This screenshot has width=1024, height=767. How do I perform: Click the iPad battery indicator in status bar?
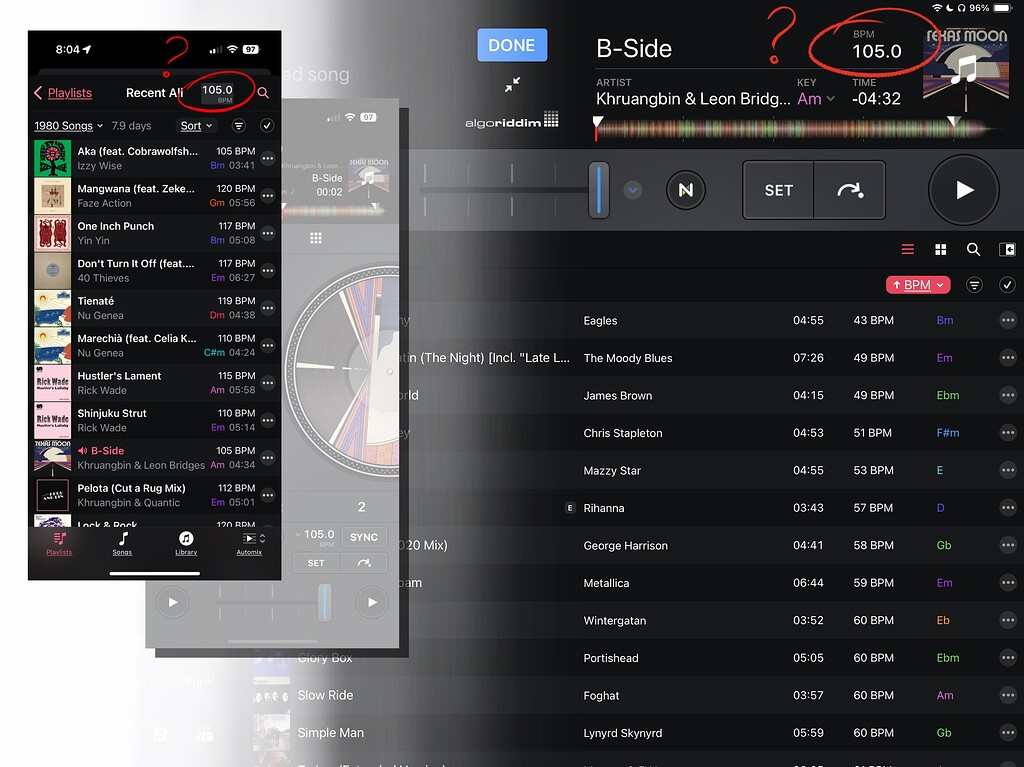tap(1002, 8)
